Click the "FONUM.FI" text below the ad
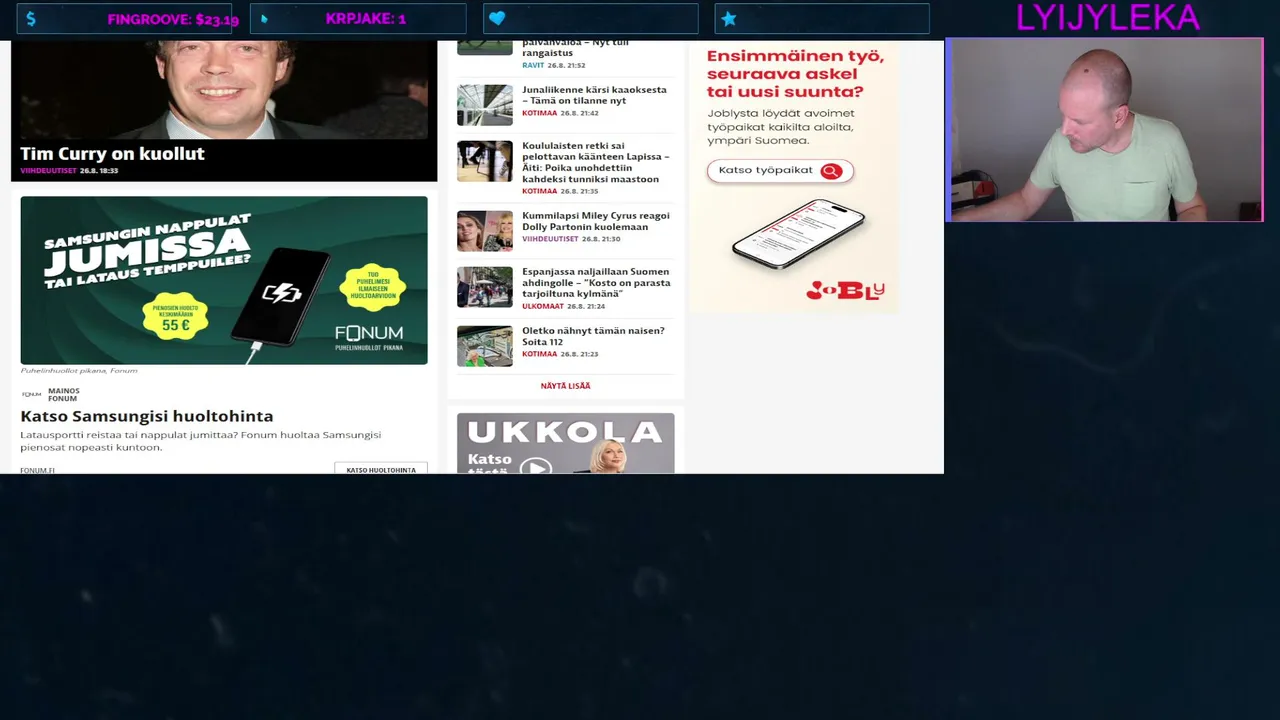Screen dimensions: 1280x720 pos(37,470)
